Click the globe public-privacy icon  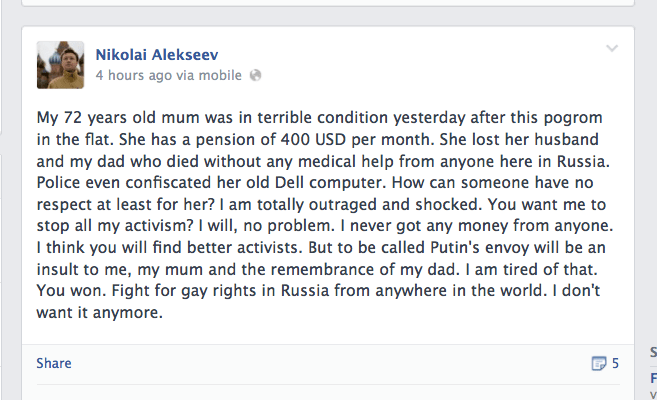[x=256, y=75]
